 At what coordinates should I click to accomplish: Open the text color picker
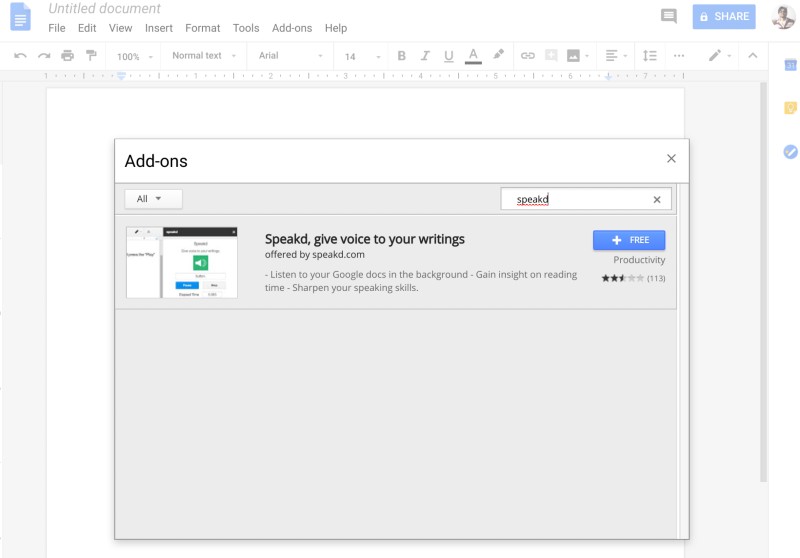click(473, 56)
